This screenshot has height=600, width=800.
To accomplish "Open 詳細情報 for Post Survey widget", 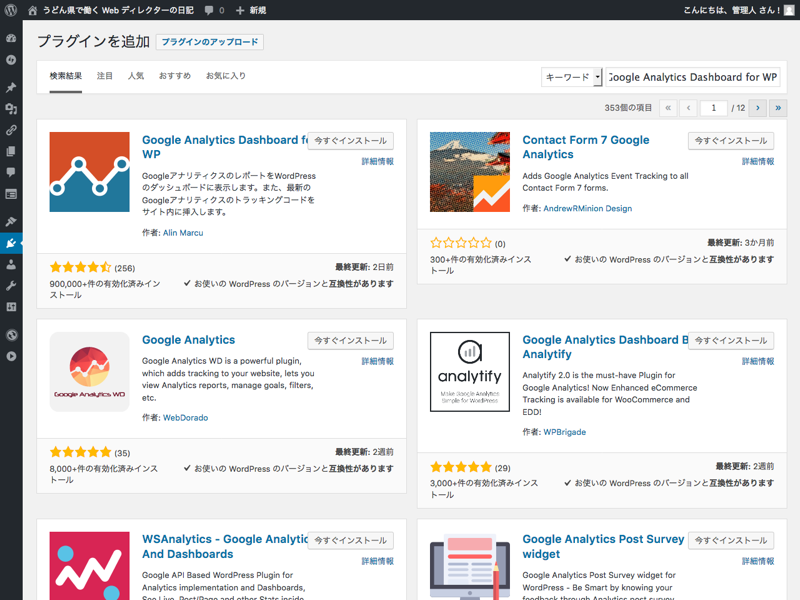I will [758, 562].
